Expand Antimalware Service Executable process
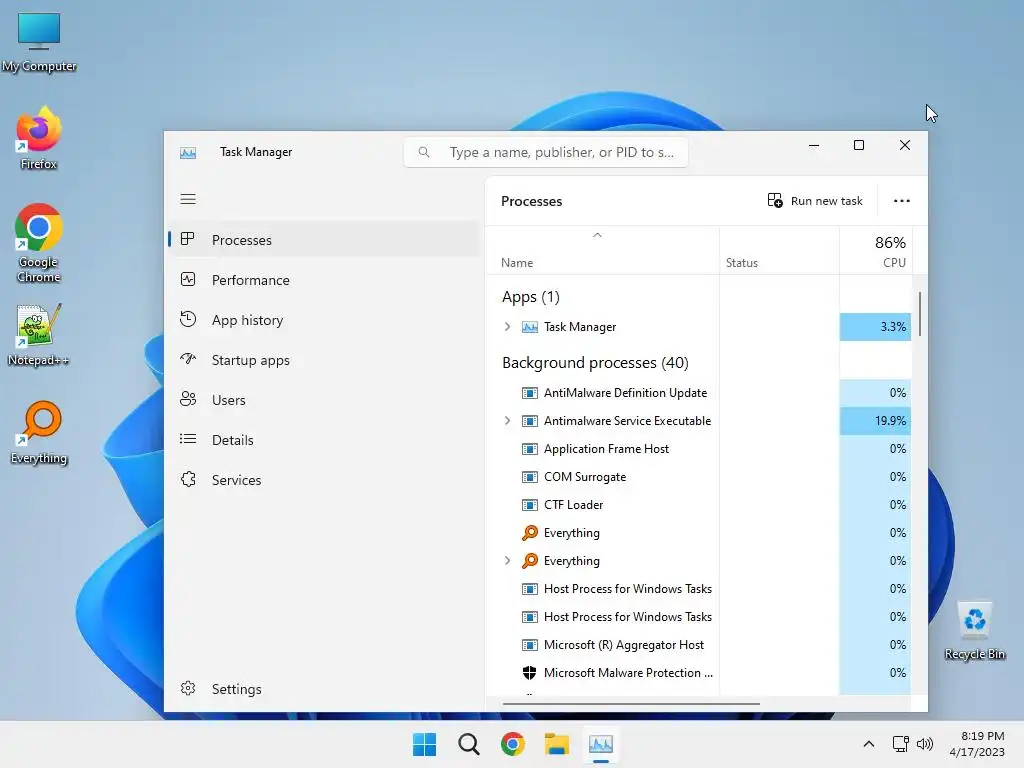Screen dimensions: 1024x768 pyautogui.click(x=507, y=421)
